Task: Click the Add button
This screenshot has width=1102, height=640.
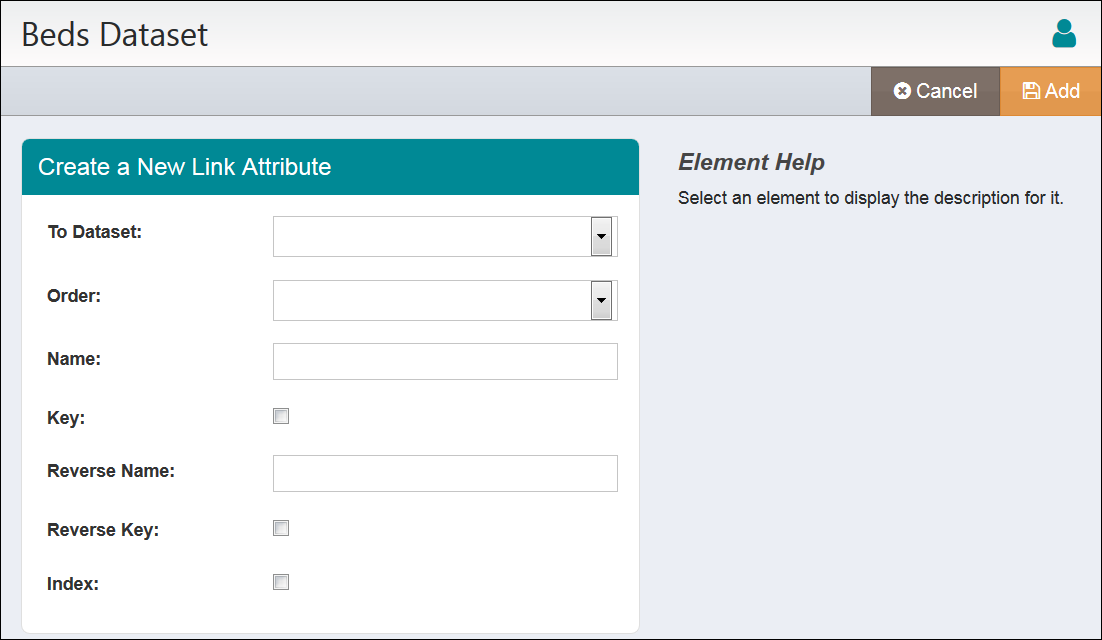Action: (x=1050, y=90)
